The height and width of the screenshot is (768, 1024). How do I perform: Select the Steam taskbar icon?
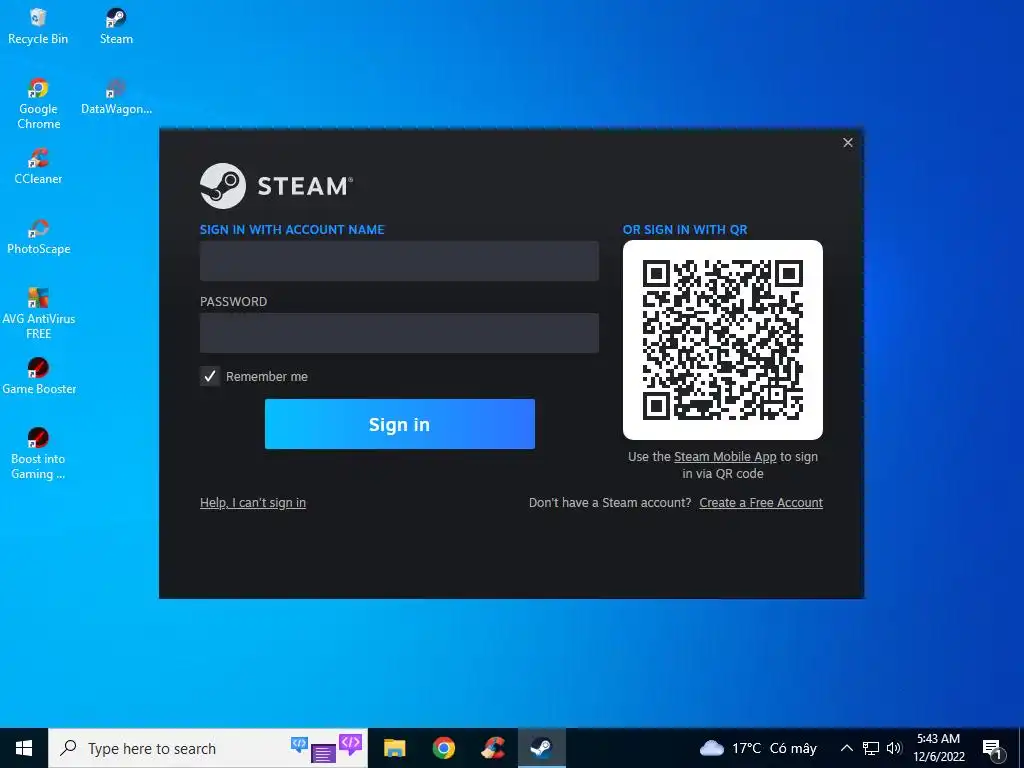[x=541, y=748]
